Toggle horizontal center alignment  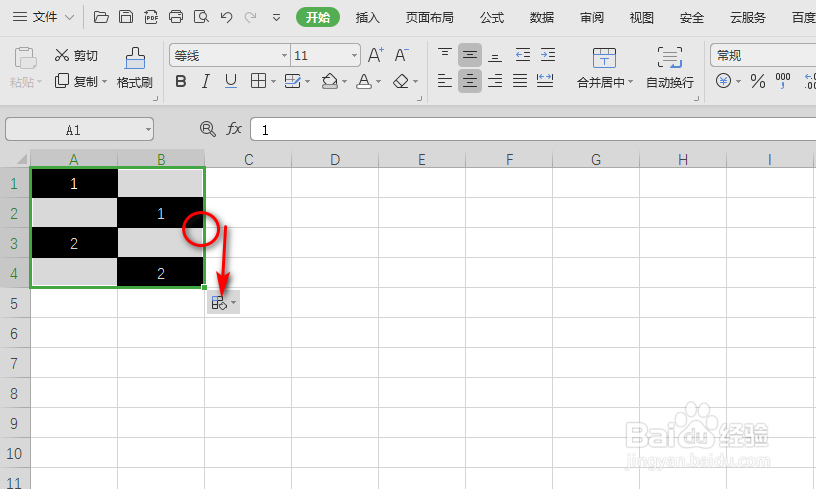[x=469, y=81]
